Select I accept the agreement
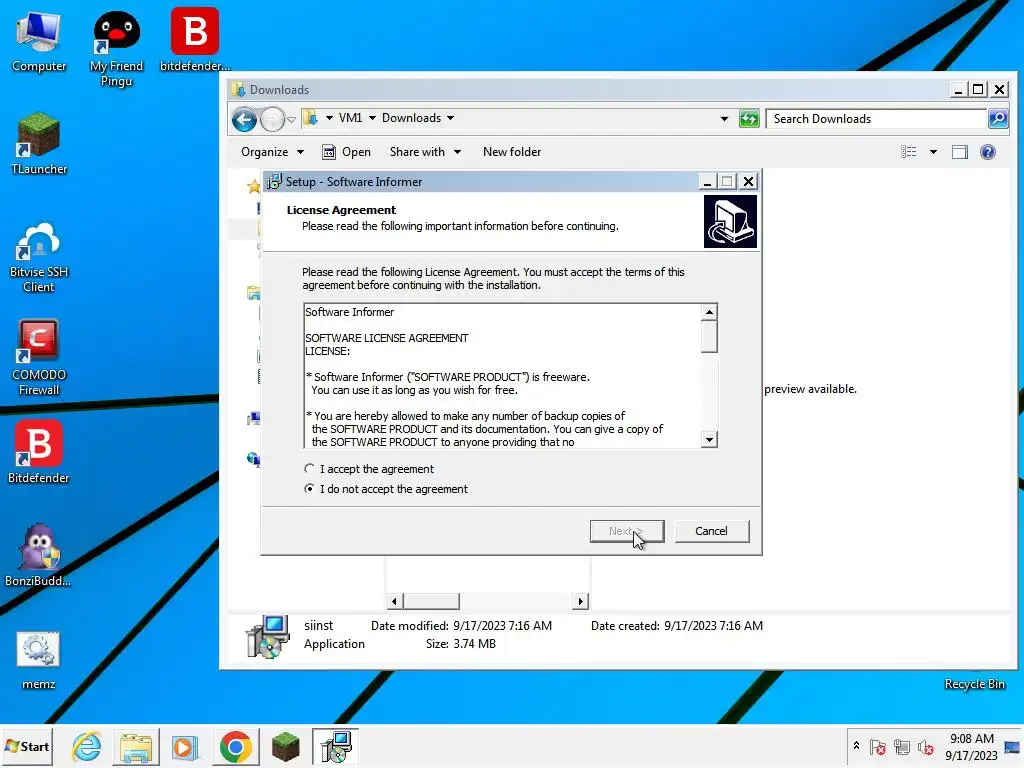 pos(369,469)
